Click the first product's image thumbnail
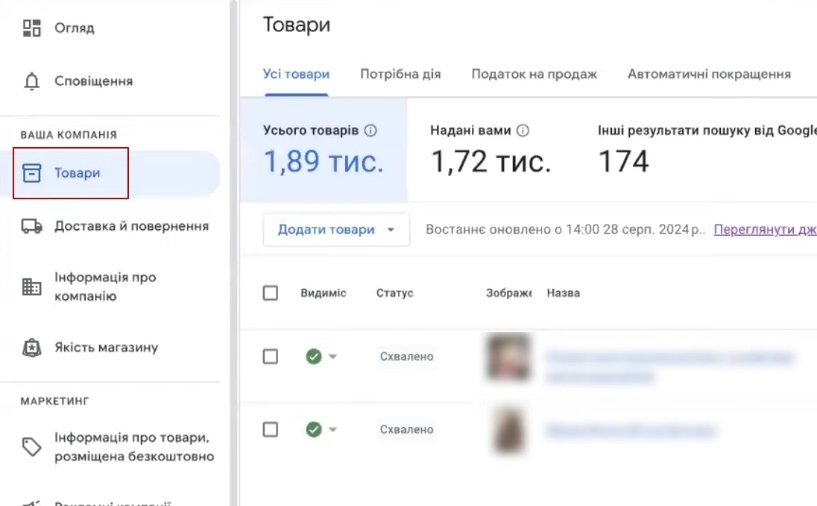The height and width of the screenshot is (506, 817). coord(508,357)
